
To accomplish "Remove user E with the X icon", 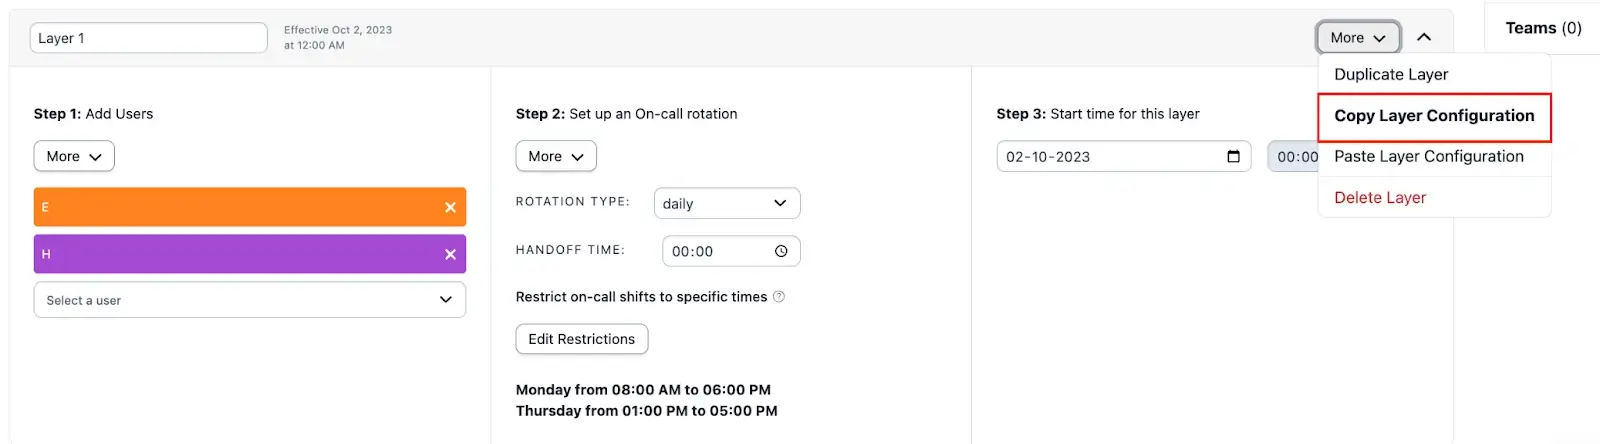I will pos(450,207).
